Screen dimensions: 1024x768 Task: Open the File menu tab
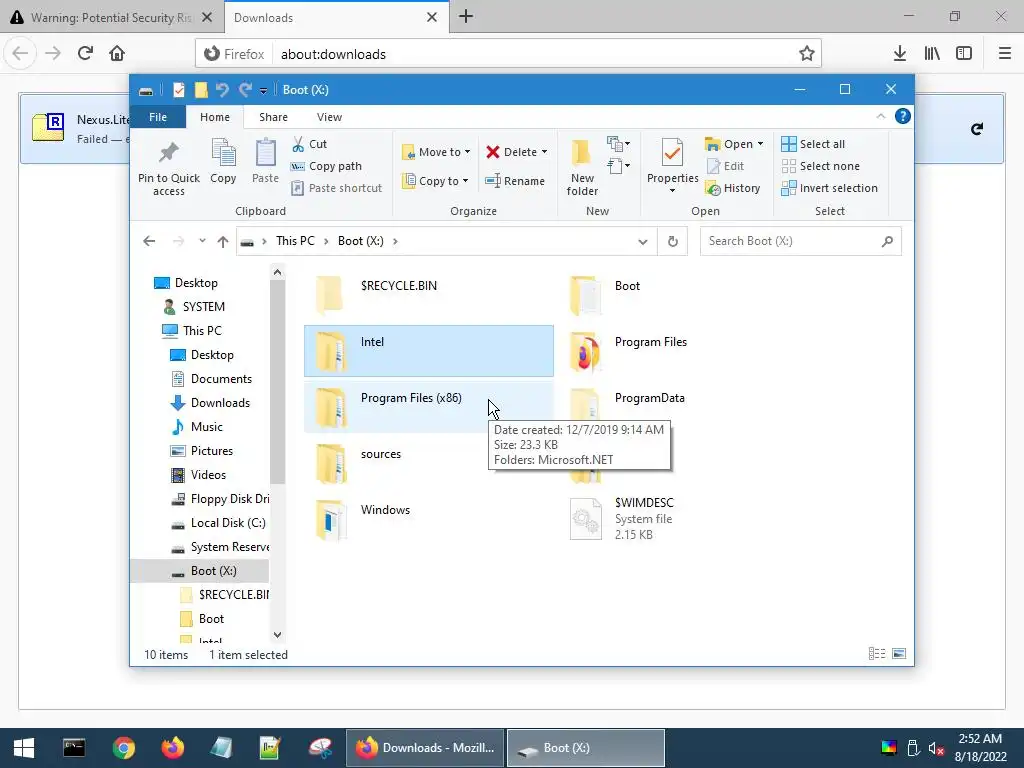pyautogui.click(x=158, y=117)
